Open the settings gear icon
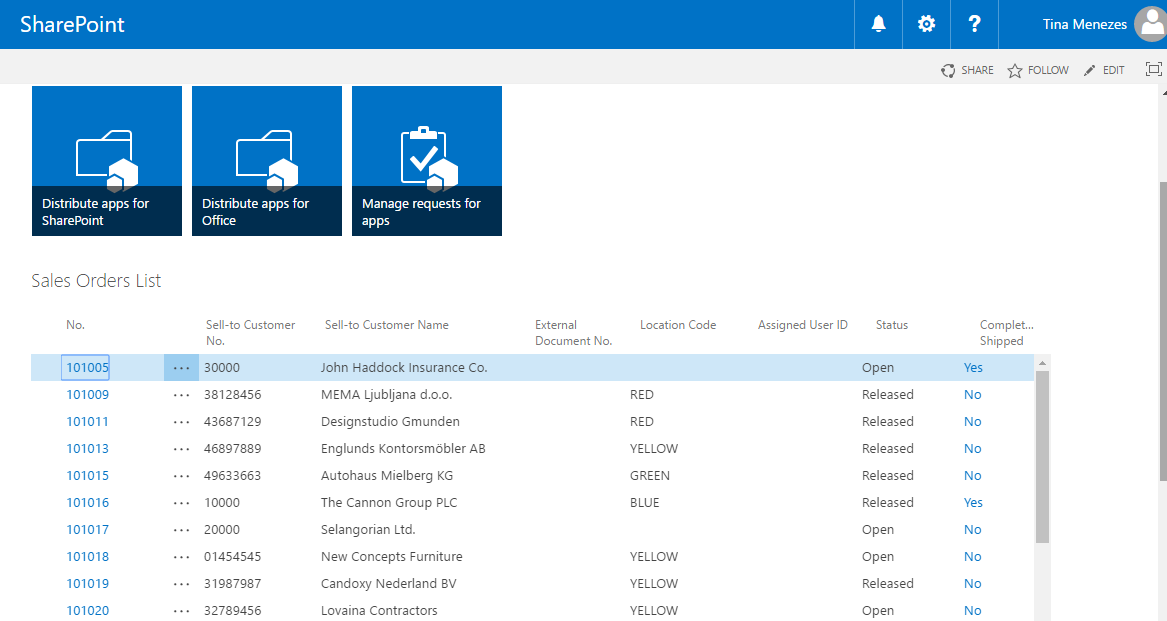This screenshot has width=1167, height=621. [x=926, y=24]
